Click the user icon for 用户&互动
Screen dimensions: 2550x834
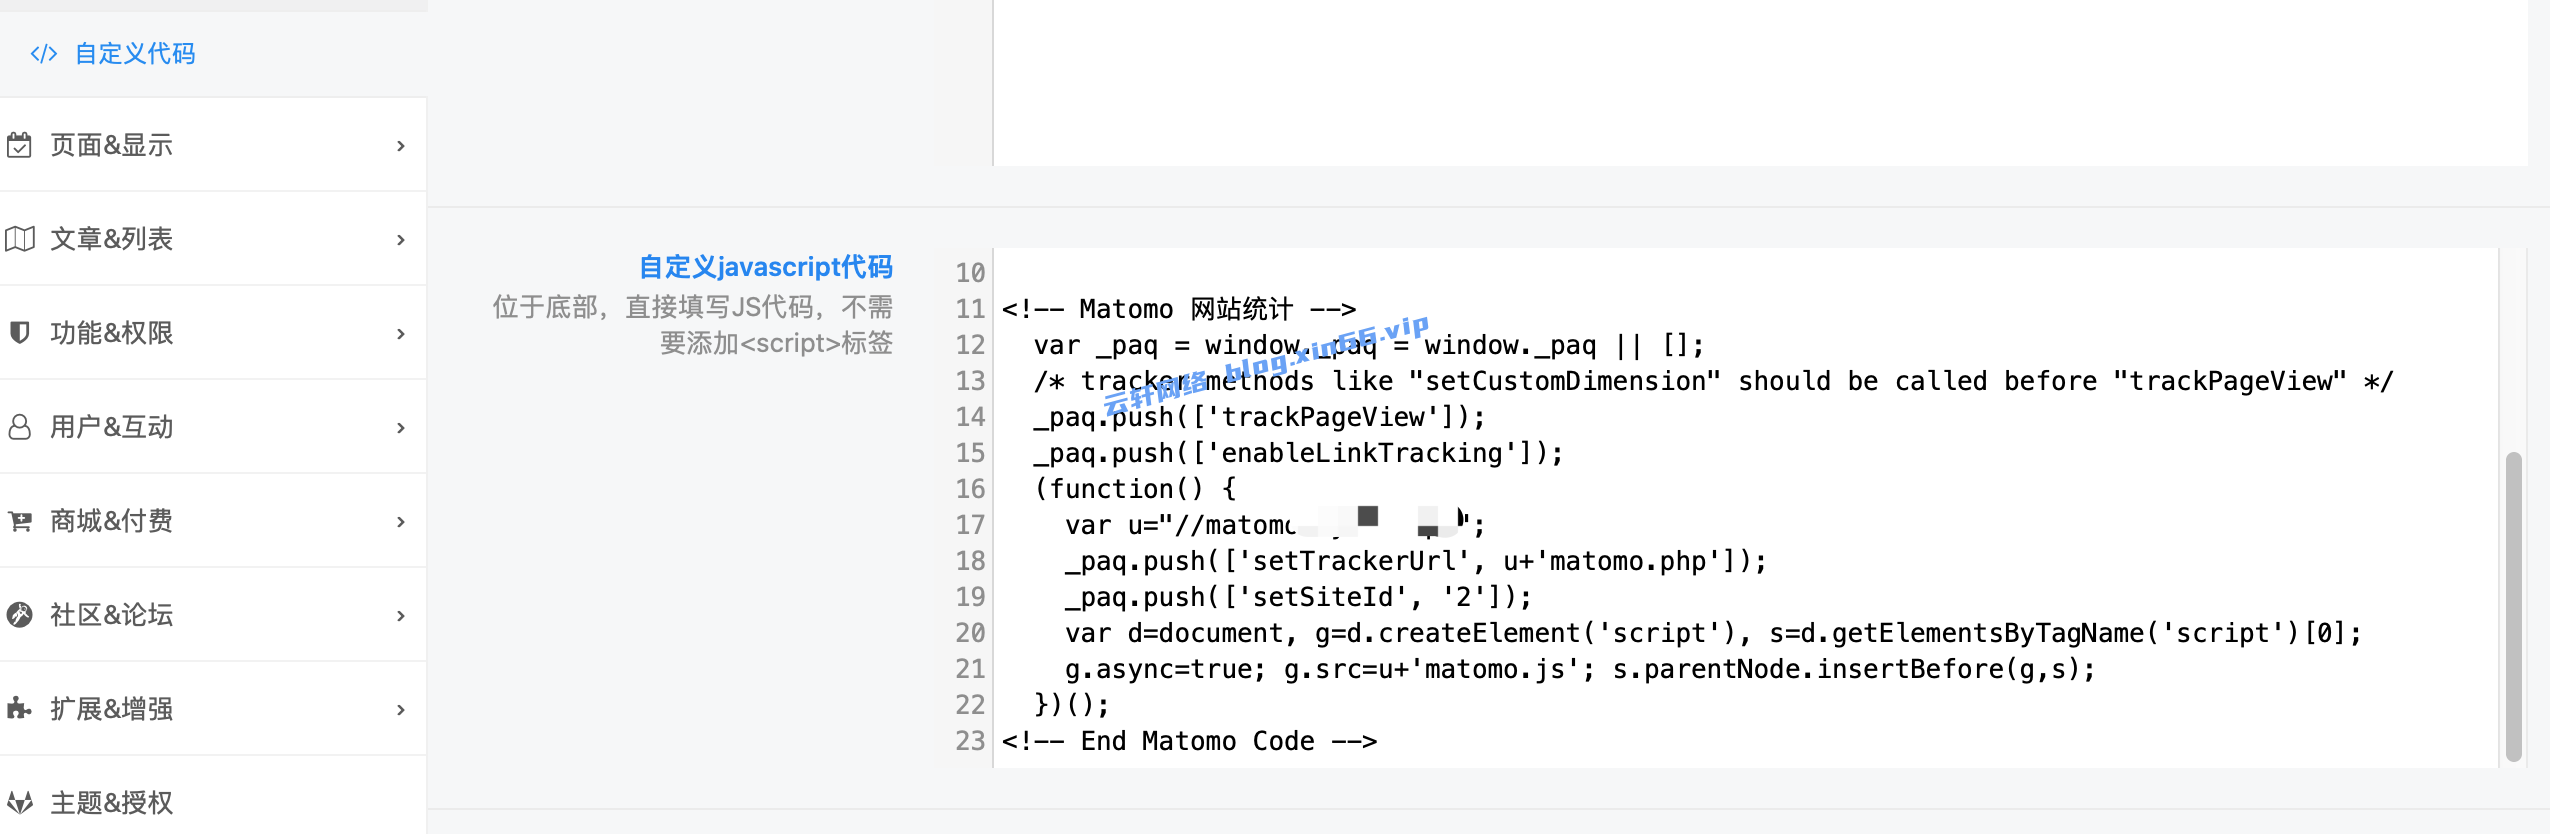[x=19, y=427]
